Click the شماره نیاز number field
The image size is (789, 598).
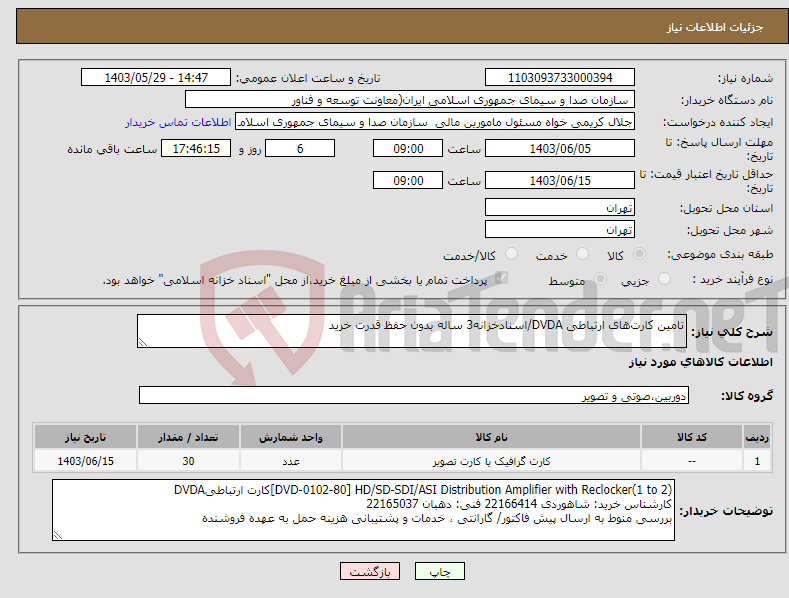560,78
